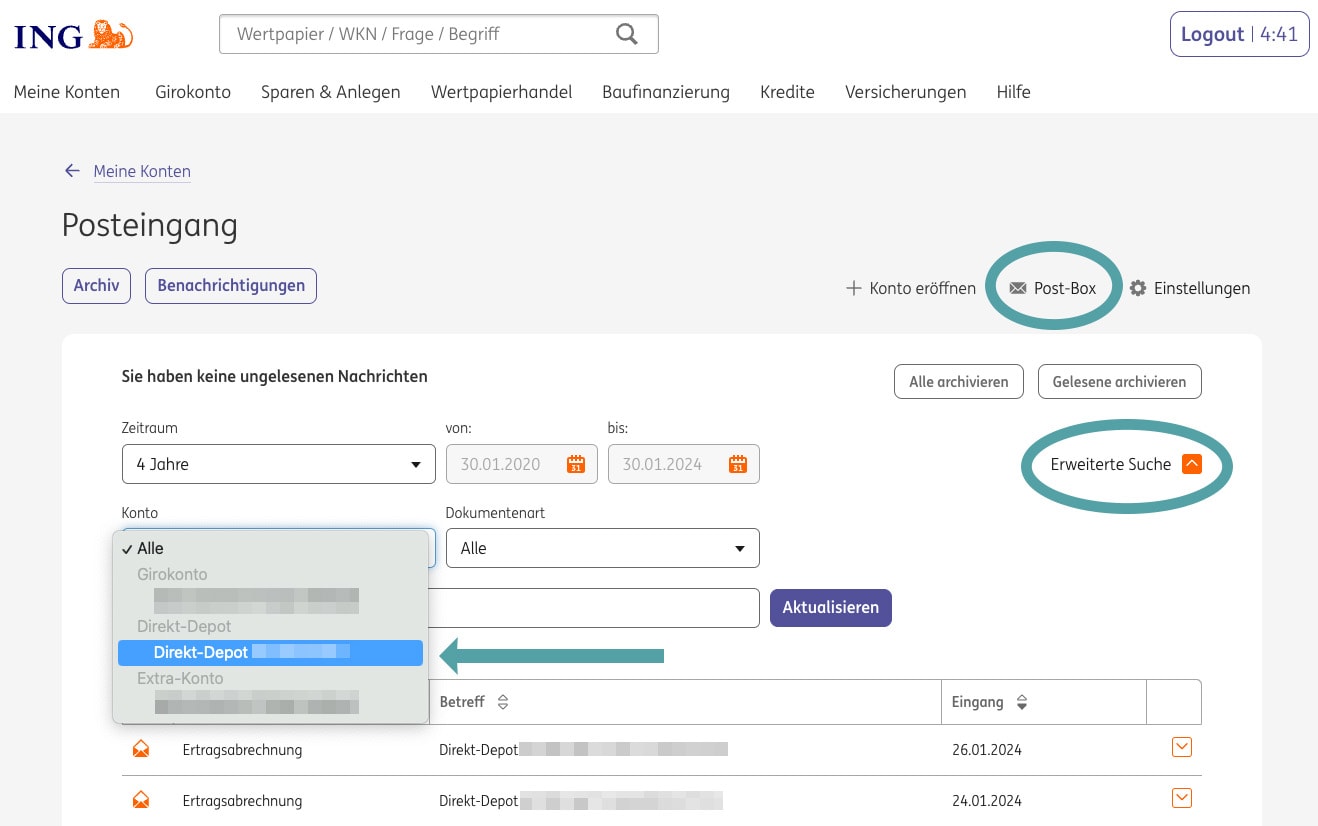Screen dimensions: 1318x826
Task: Select the account under Extra-Konto in the list
Action: pyautogui.click(x=256, y=703)
